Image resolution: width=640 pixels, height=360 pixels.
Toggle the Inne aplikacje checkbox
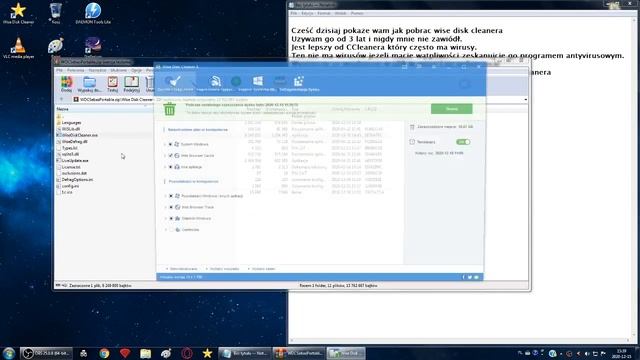(x=171, y=167)
